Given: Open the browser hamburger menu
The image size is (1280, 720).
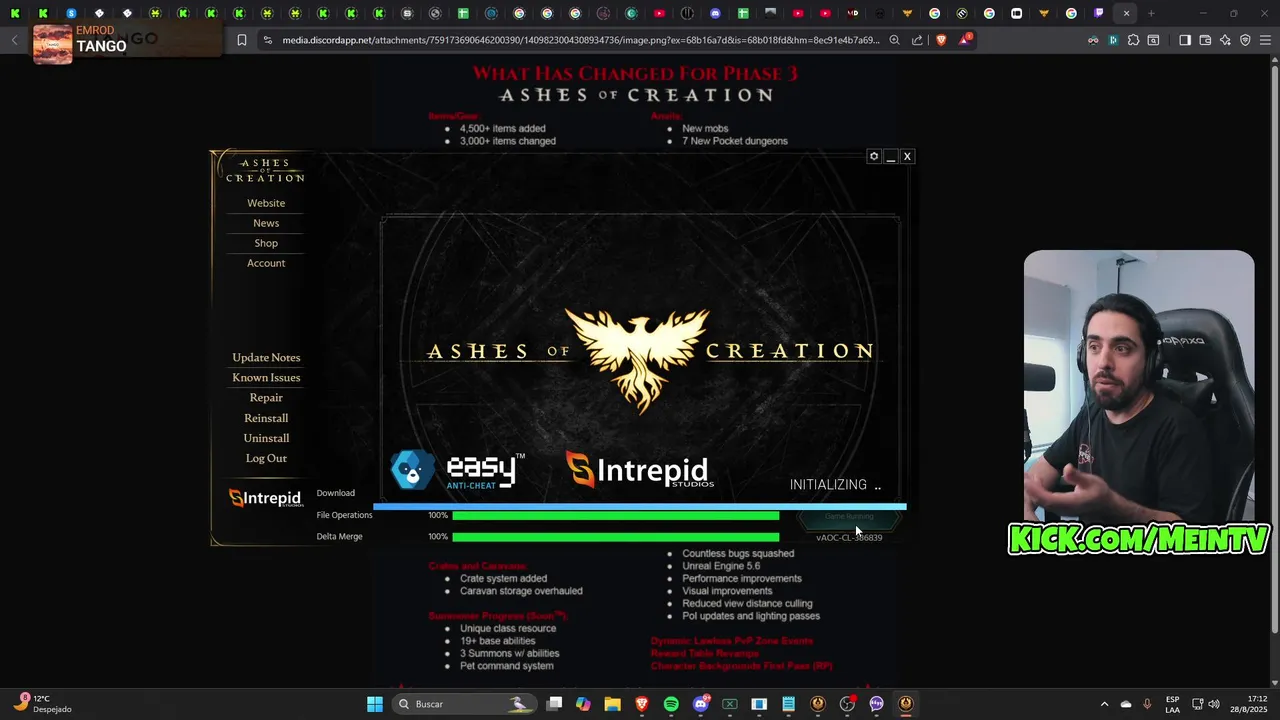Looking at the screenshot, I should [x=1266, y=40].
